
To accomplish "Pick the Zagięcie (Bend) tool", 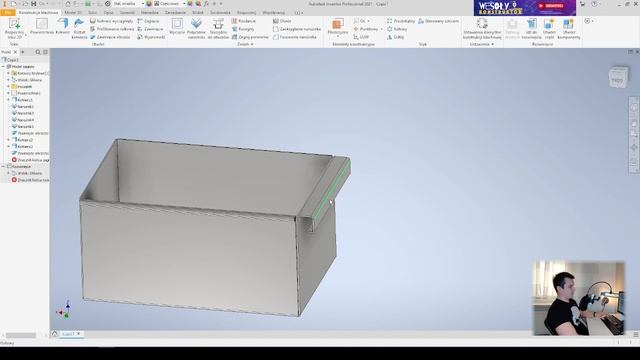I will (x=149, y=21).
